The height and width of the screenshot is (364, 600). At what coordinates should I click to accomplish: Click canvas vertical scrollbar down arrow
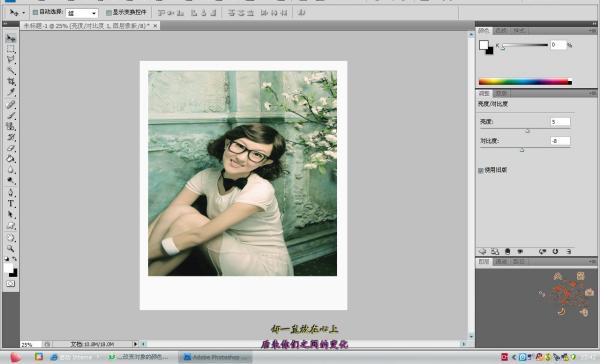coord(471,336)
